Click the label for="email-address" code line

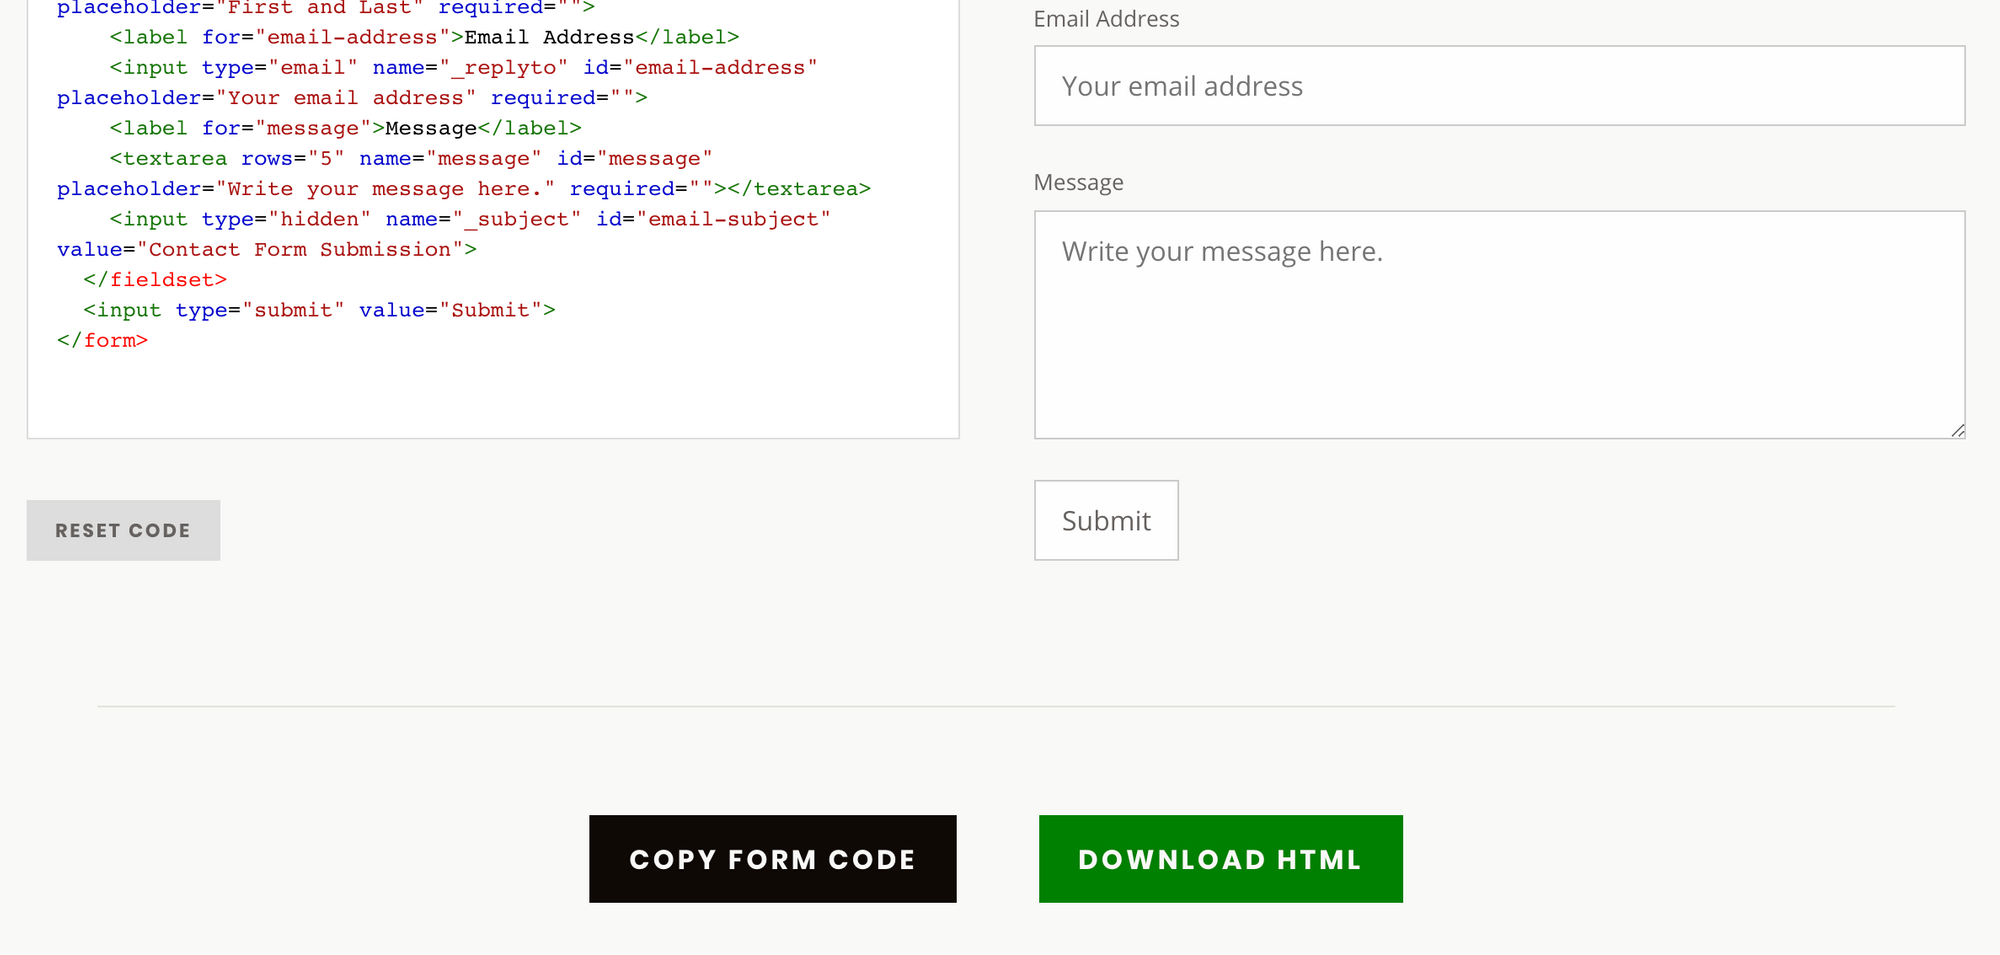tap(424, 37)
